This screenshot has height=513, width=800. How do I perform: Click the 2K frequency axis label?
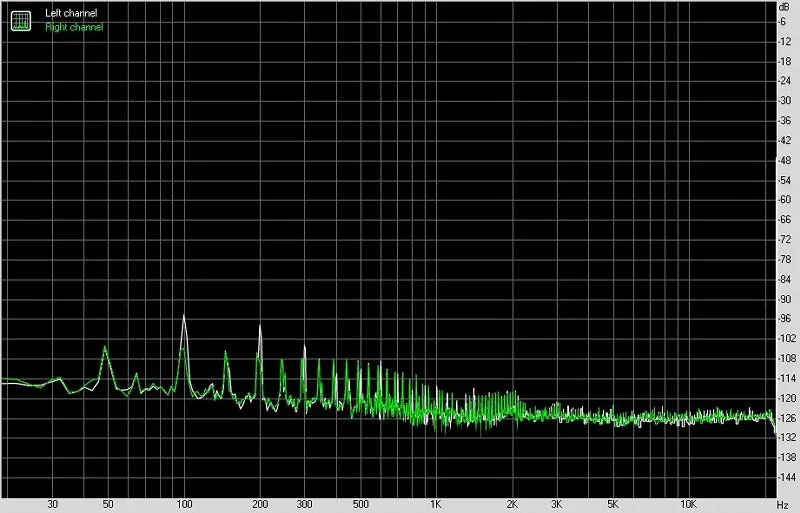coord(512,504)
